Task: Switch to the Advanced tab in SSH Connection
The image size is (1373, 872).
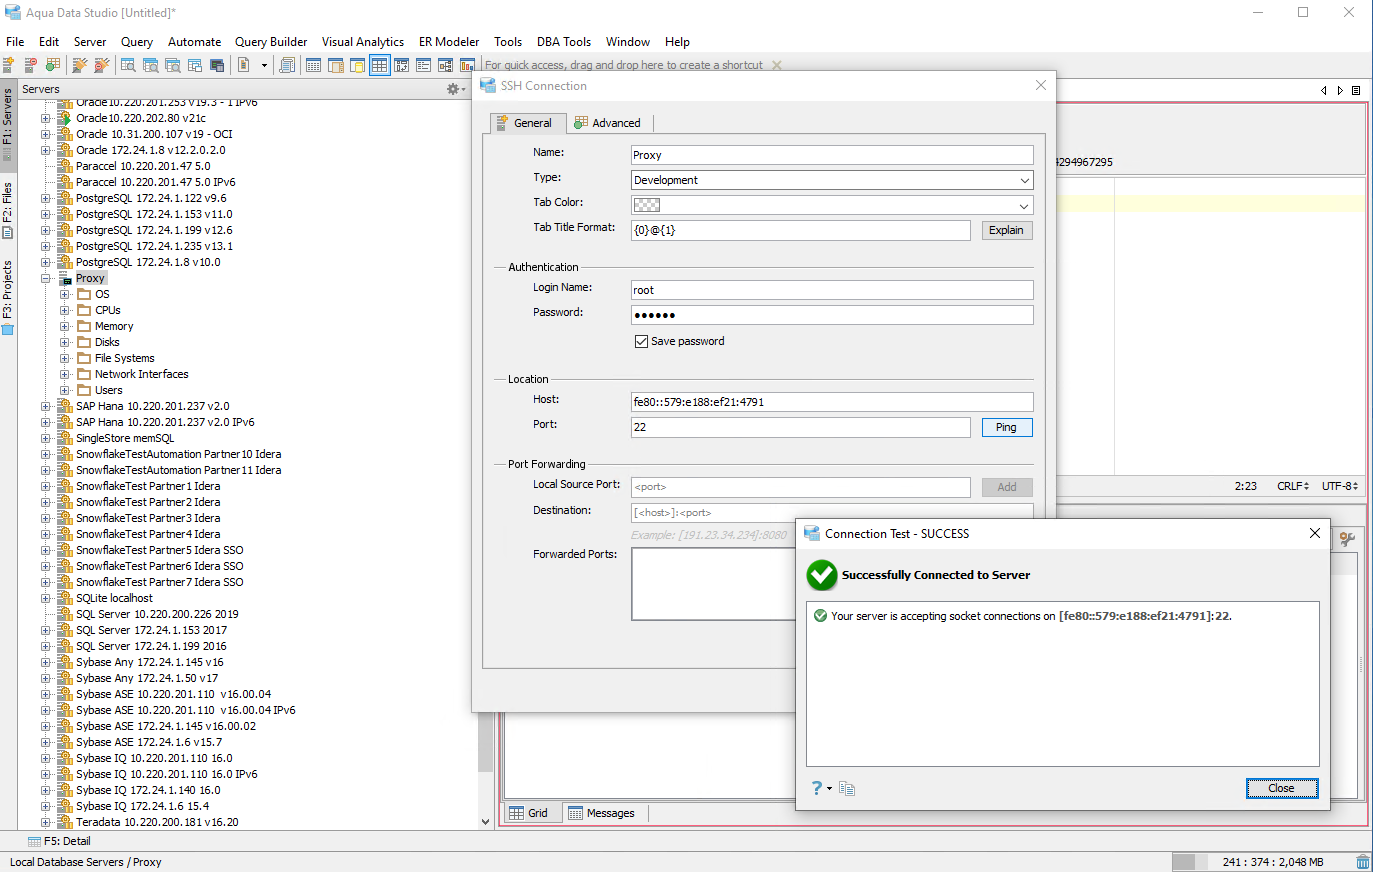Action: (607, 123)
